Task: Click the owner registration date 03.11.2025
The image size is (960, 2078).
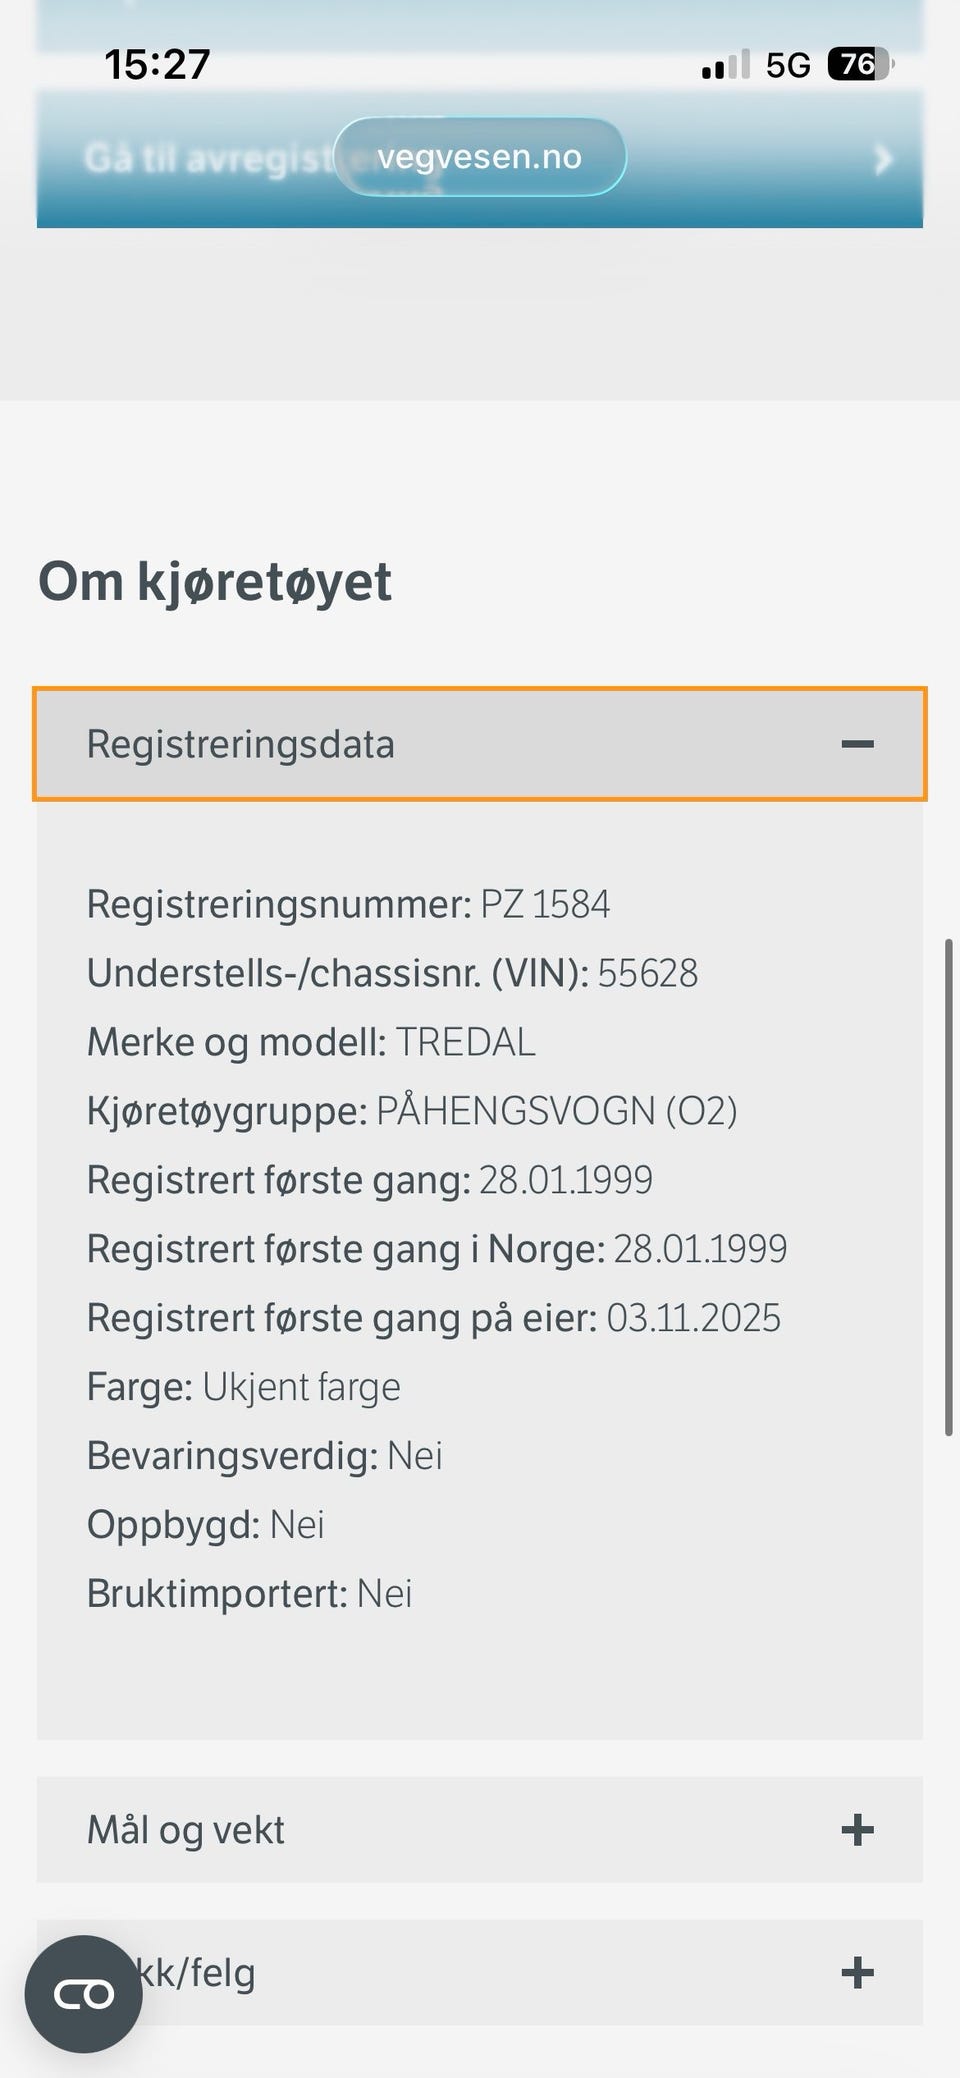Action: pyautogui.click(x=693, y=1318)
